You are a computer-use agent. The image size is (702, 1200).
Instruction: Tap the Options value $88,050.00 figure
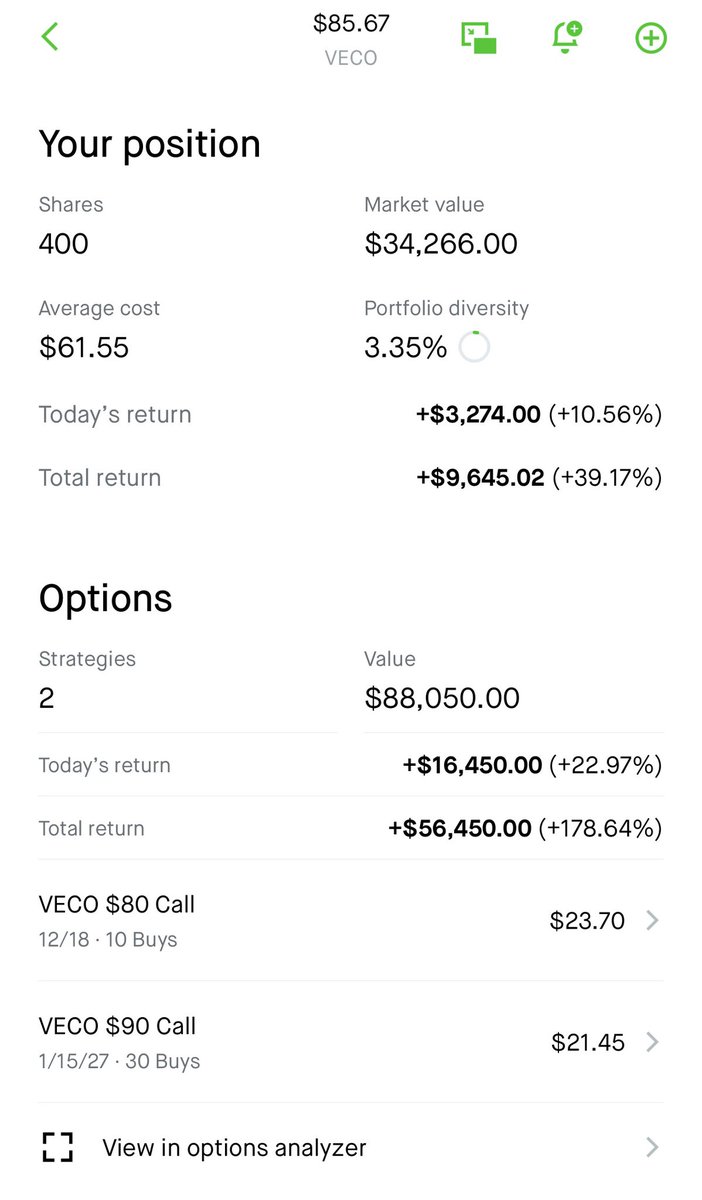pos(442,698)
